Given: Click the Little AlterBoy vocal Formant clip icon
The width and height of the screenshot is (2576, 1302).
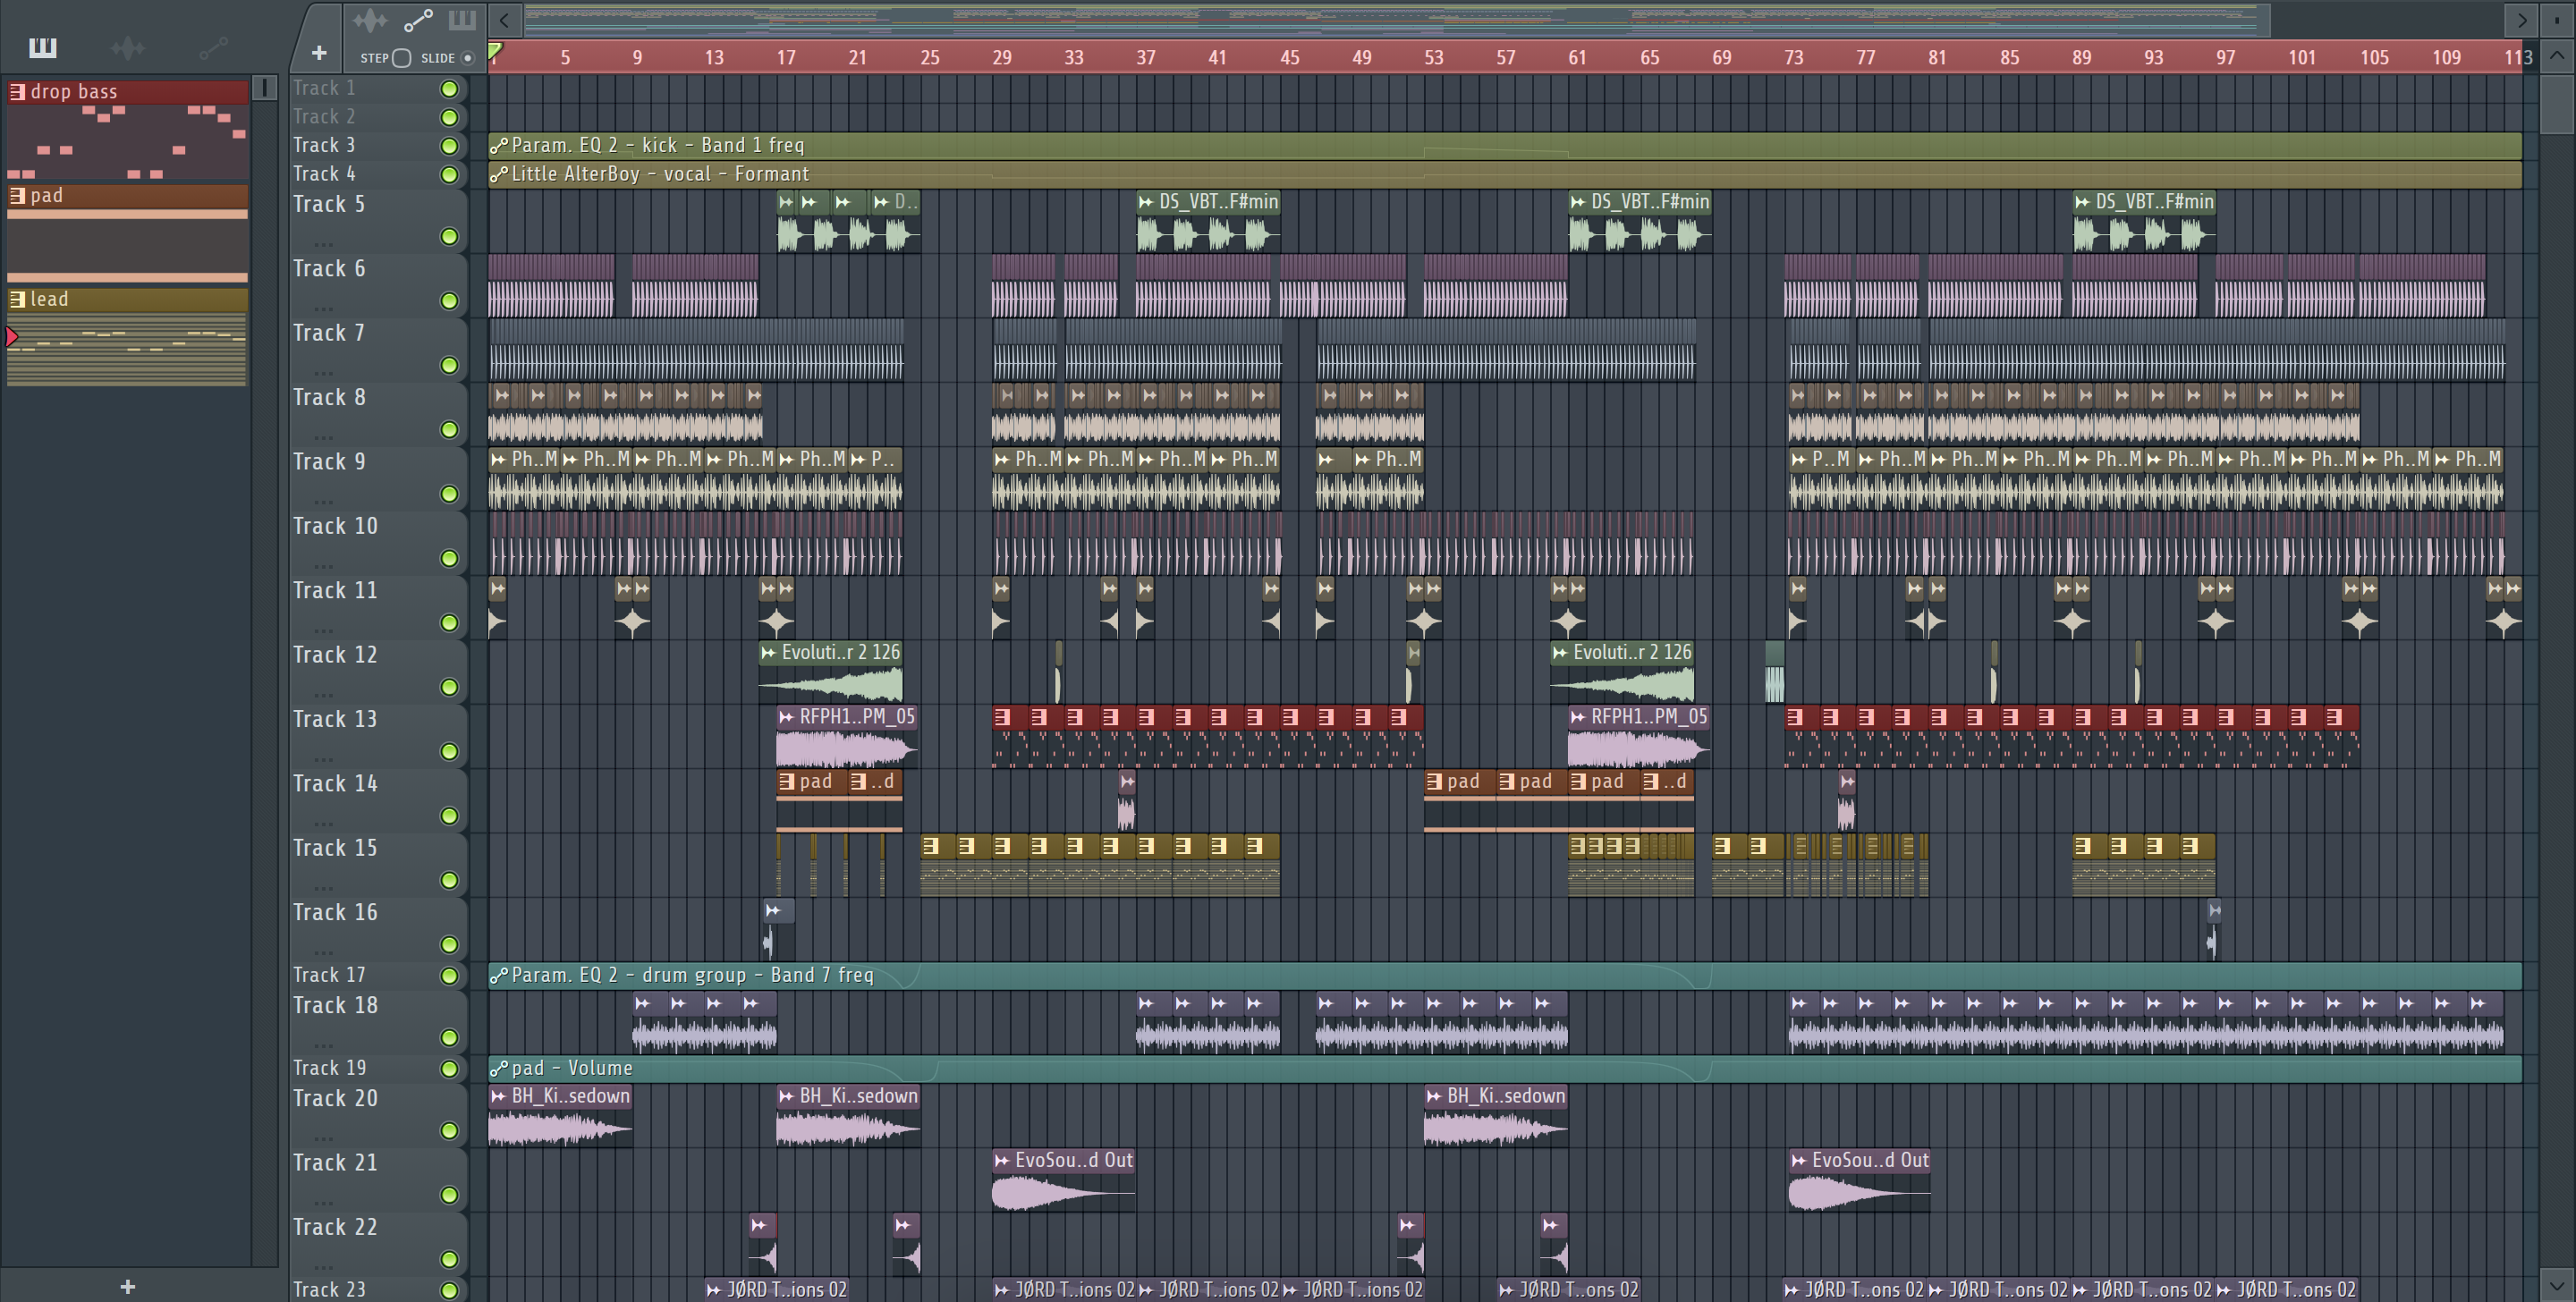Looking at the screenshot, I should point(499,175).
